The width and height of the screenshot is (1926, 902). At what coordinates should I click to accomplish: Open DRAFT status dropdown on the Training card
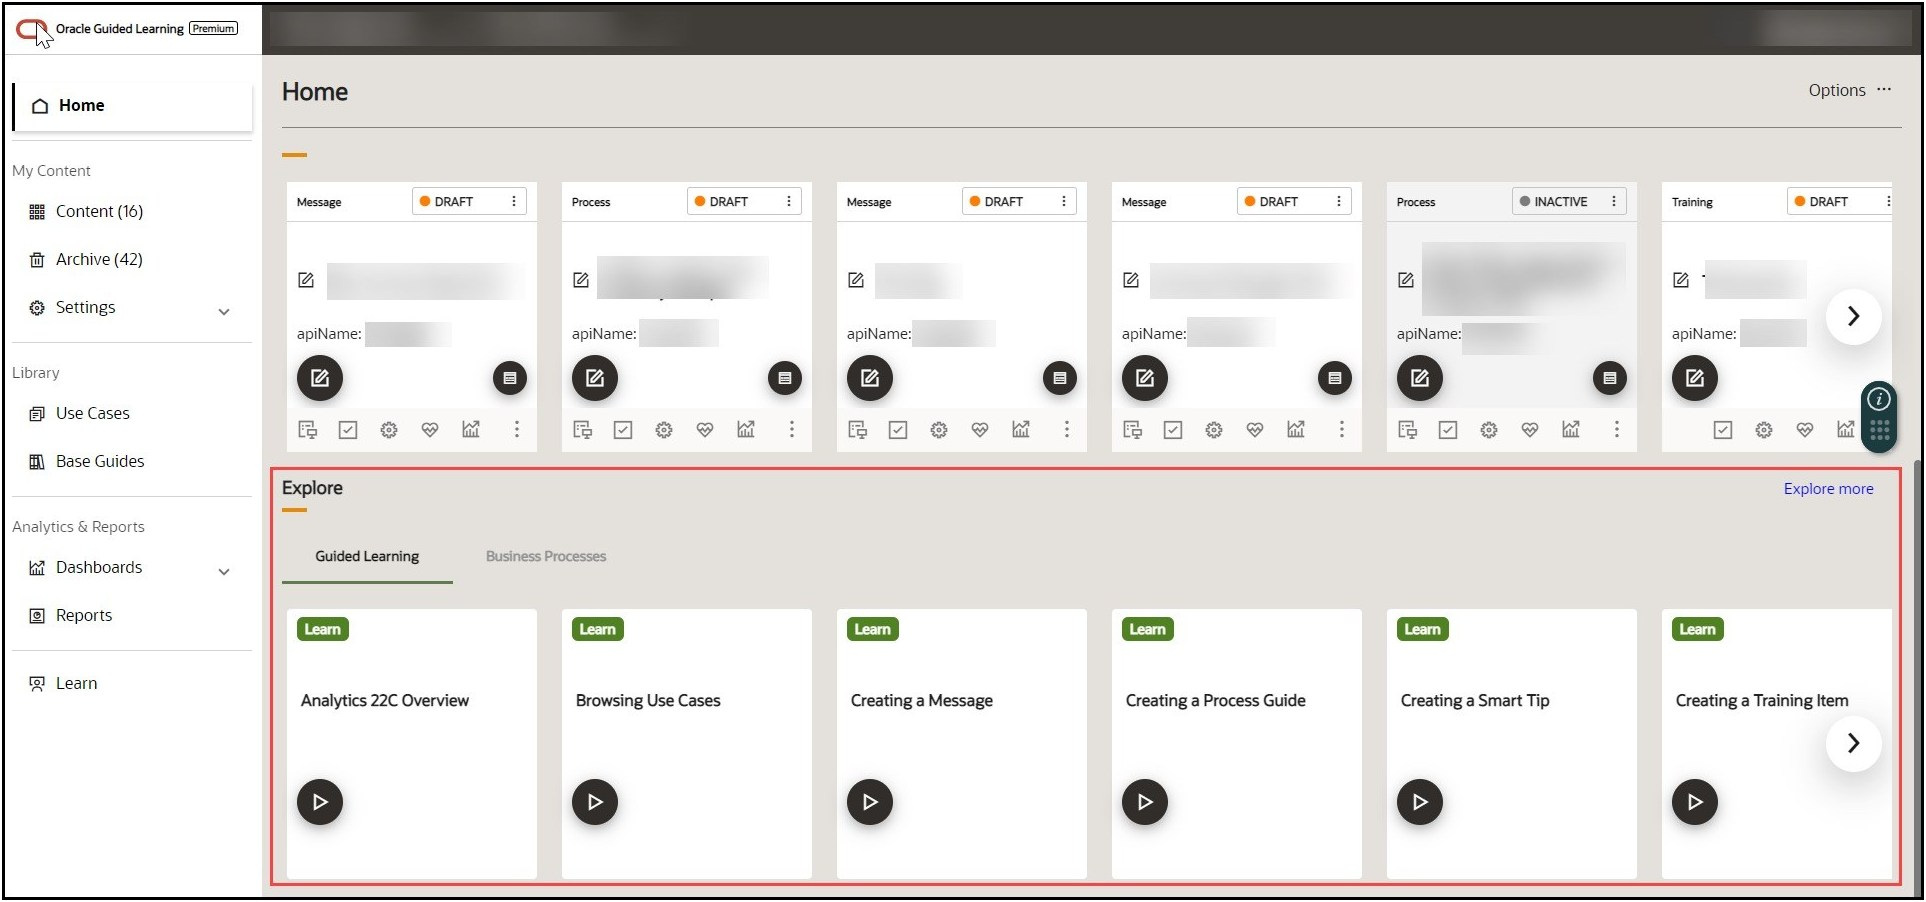coord(1839,201)
